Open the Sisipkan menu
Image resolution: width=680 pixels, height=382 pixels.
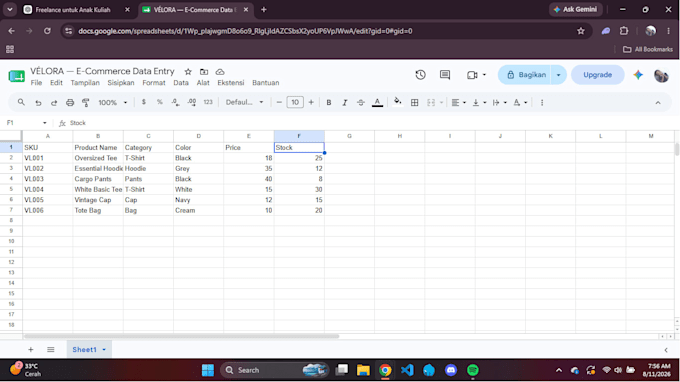point(121,83)
